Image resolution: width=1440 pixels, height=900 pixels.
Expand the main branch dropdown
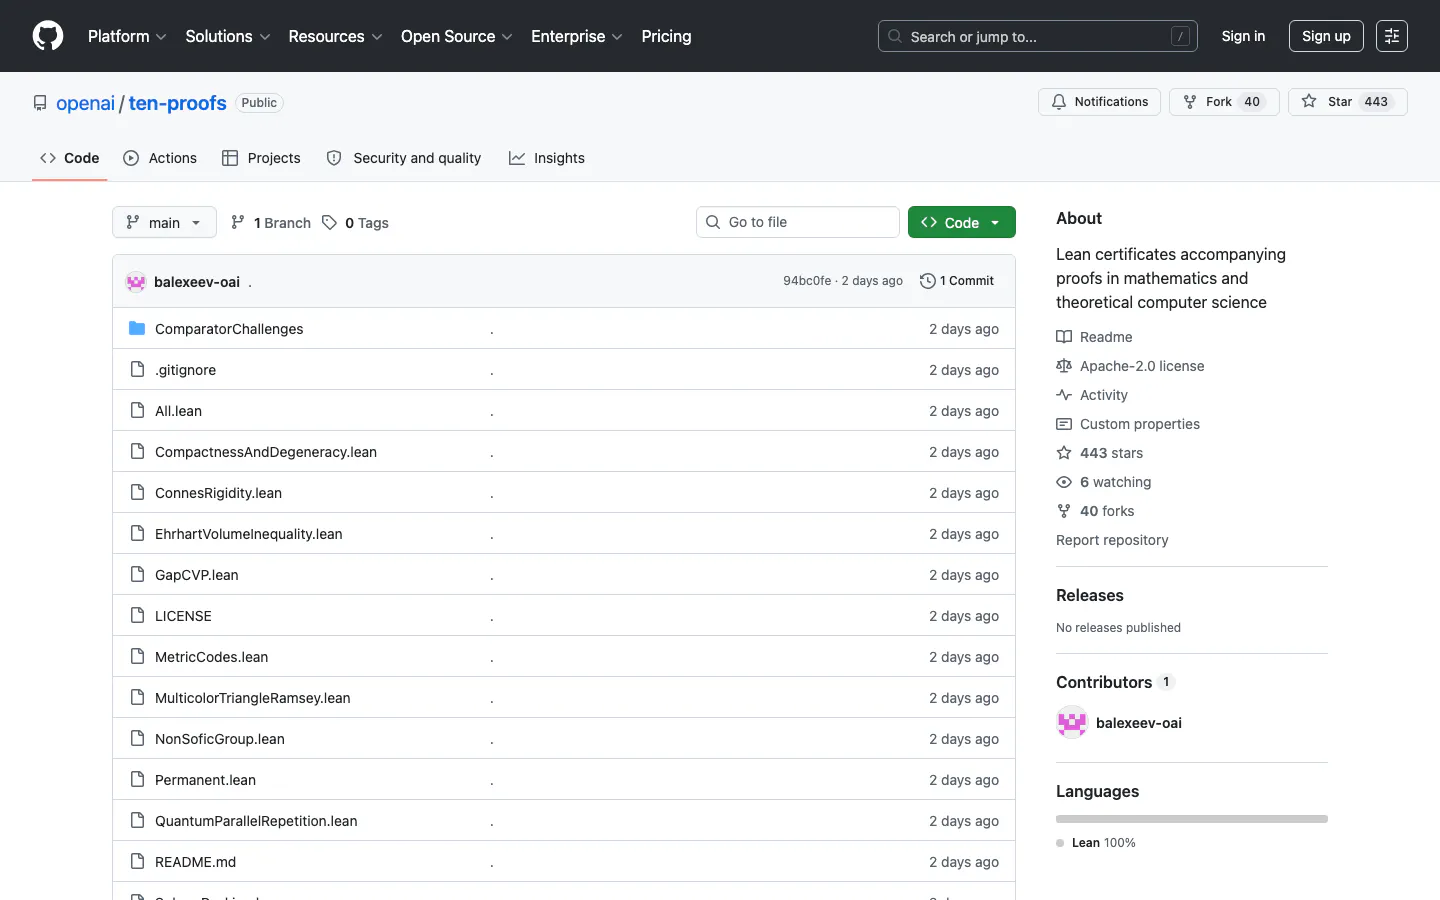click(x=164, y=222)
